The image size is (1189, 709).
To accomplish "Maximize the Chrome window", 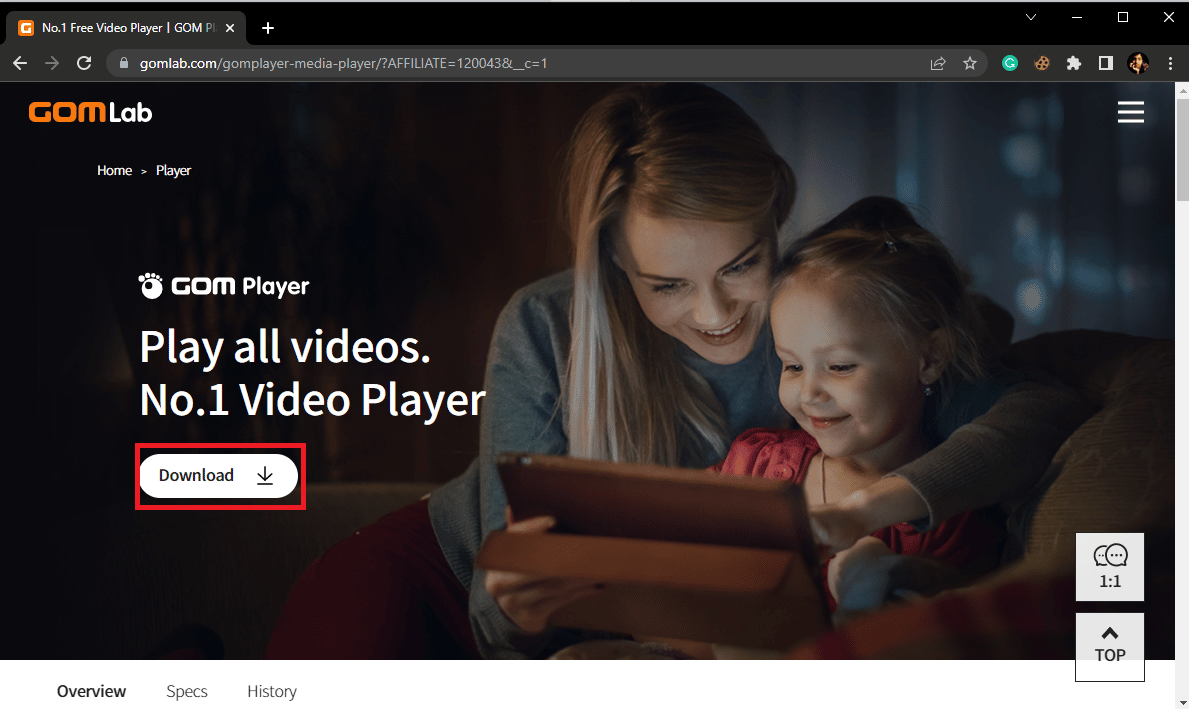I will coord(1123,17).
